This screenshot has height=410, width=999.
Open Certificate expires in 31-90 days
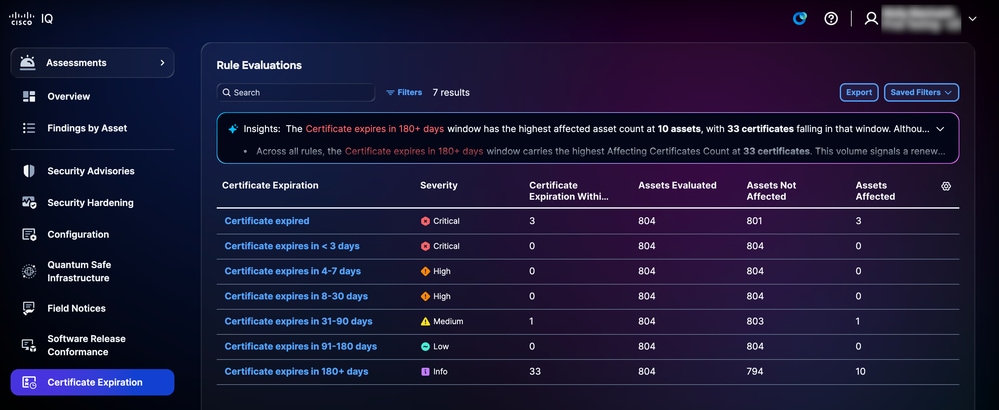coord(298,322)
